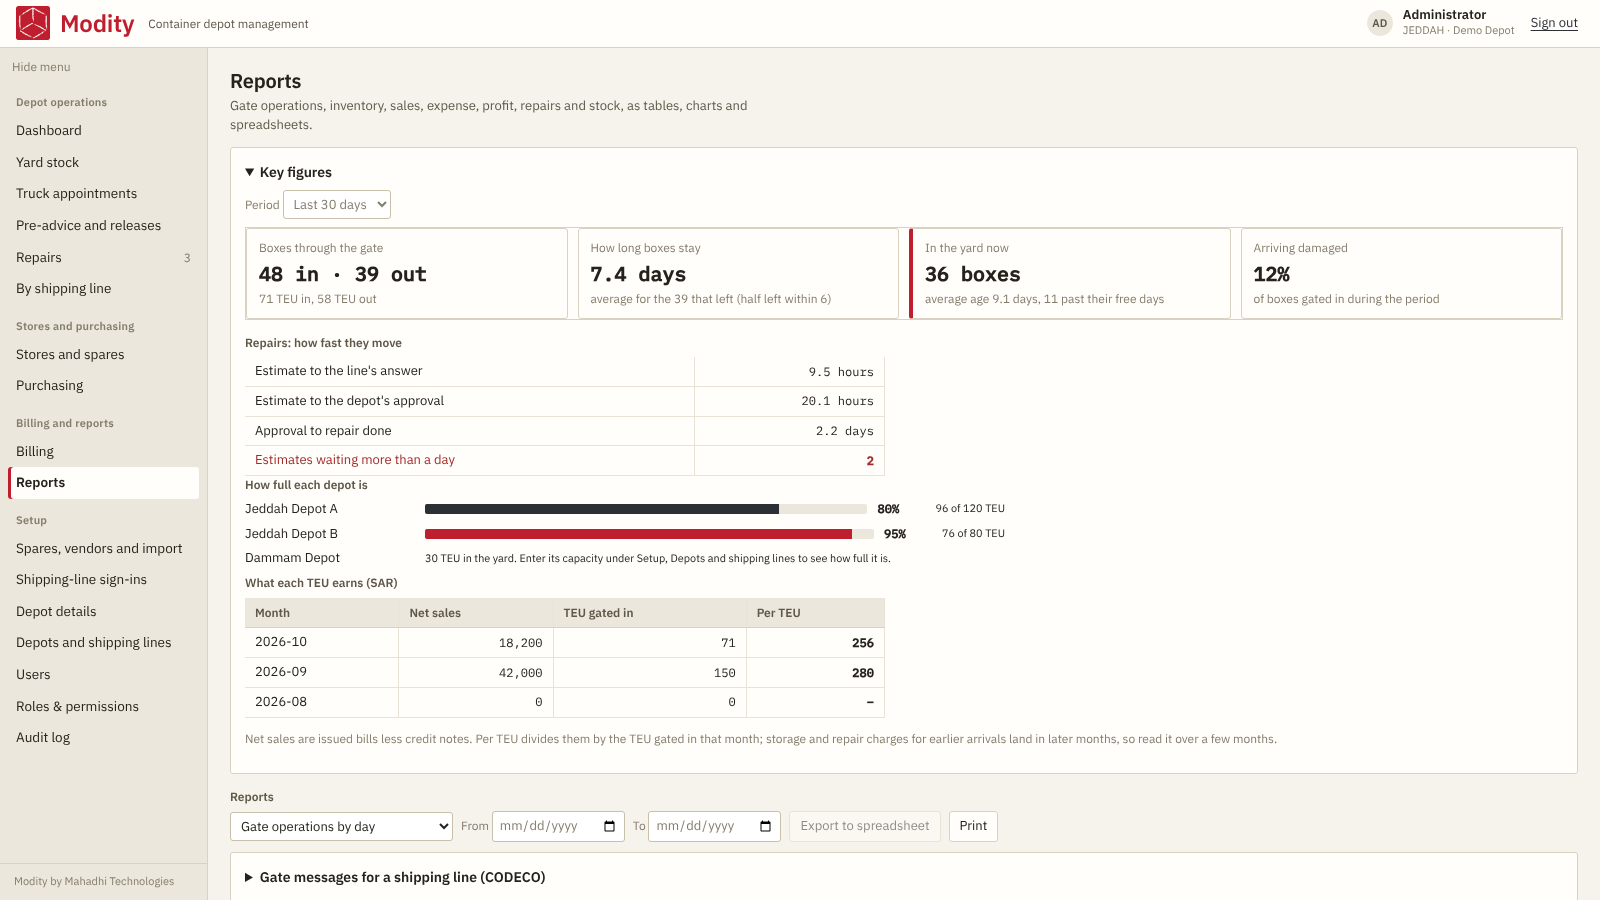Open Shipping-line sign-ins
This screenshot has height=900, width=1600.
[x=103, y=579]
